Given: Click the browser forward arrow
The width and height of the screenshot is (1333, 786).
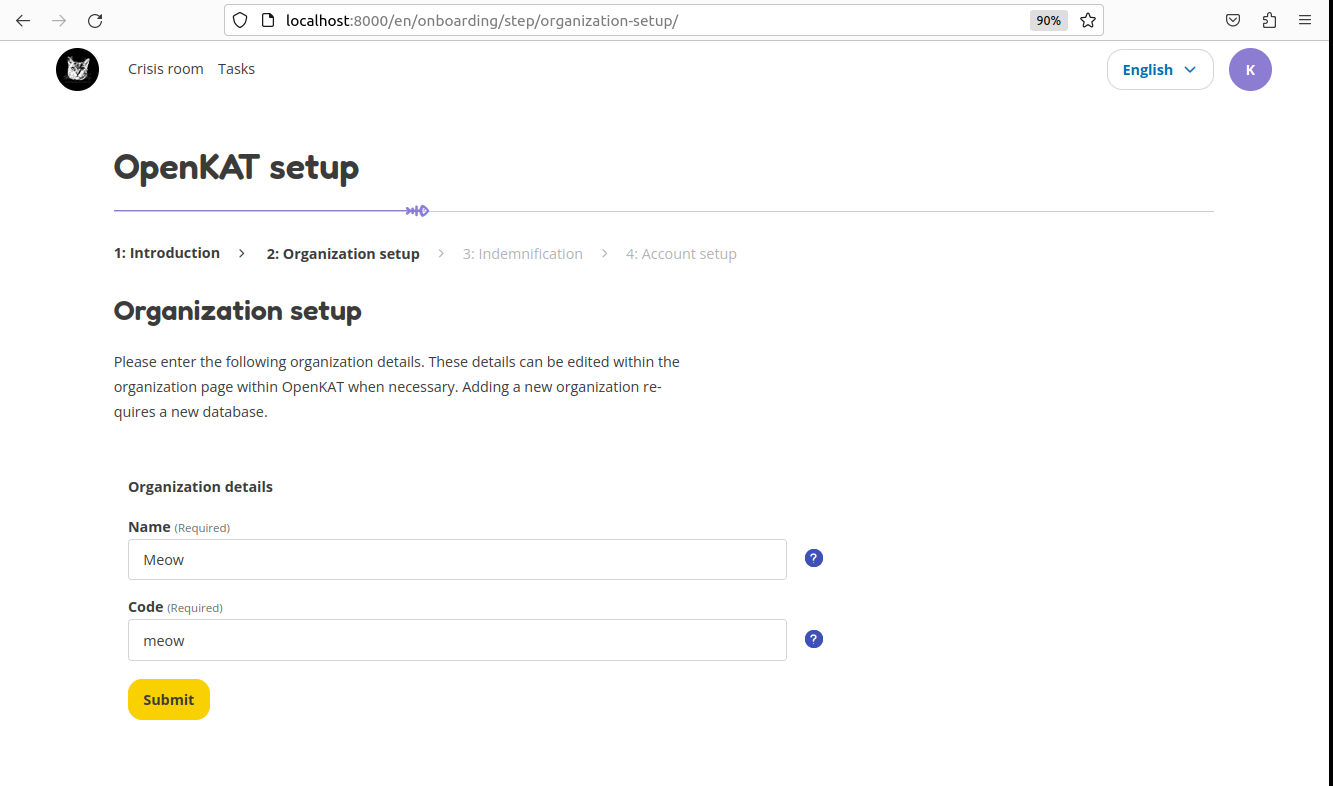Looking at the screenshot, I should [59, 20].
